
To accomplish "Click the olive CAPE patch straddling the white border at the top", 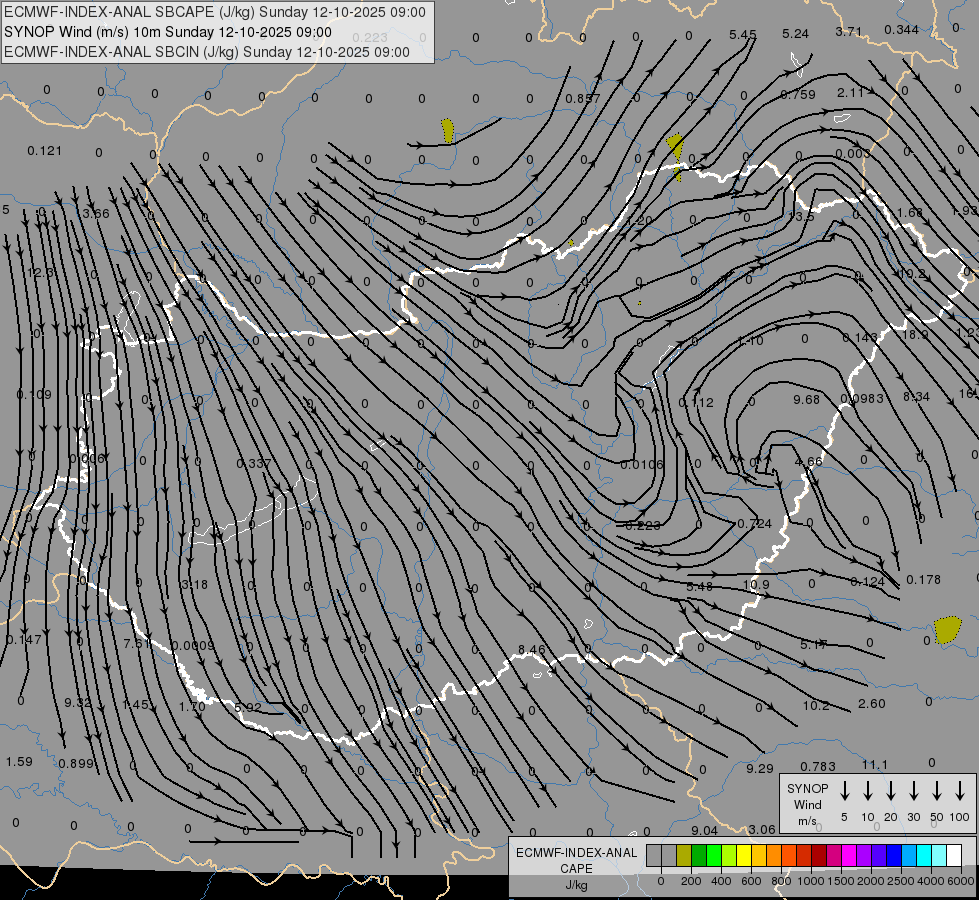I will pyautogui.click(x=676, y=156).
